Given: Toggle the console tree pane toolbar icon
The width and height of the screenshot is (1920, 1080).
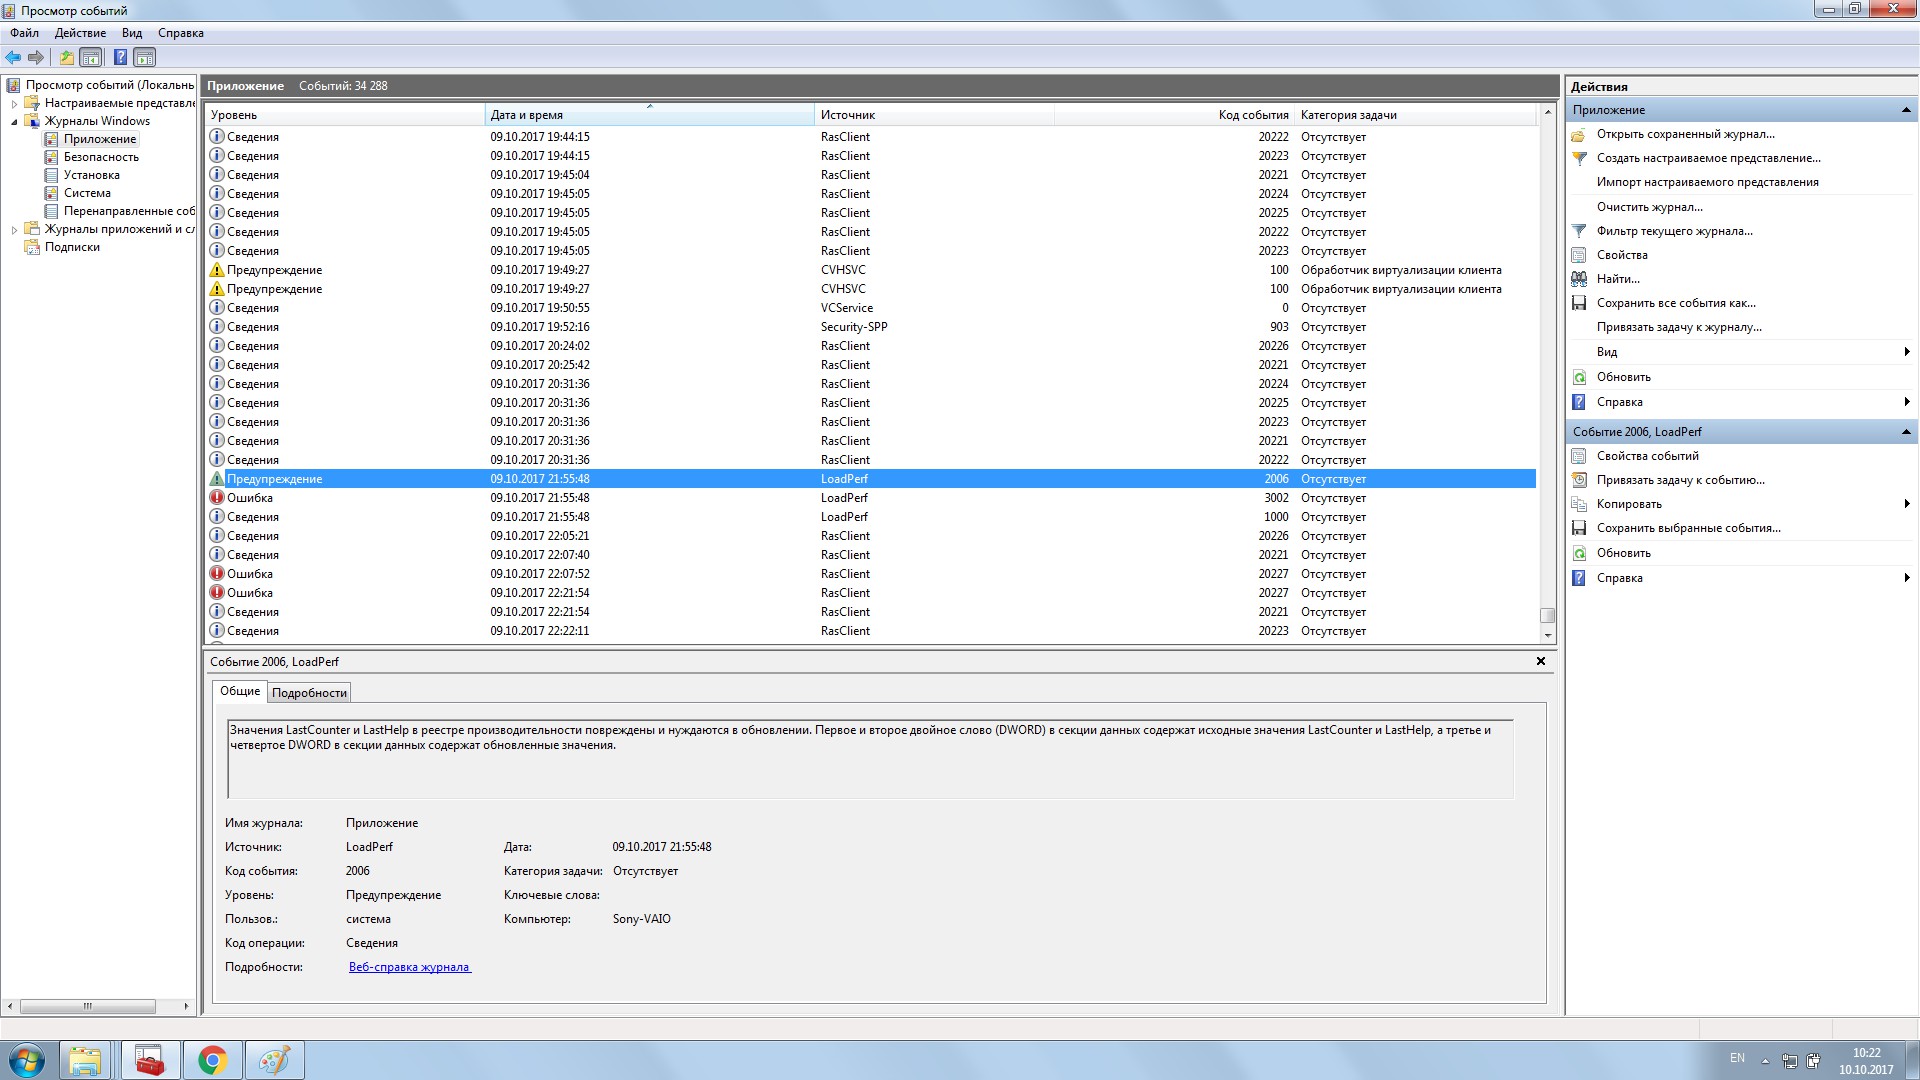Looking at the screenshot, I should [91, 57].
